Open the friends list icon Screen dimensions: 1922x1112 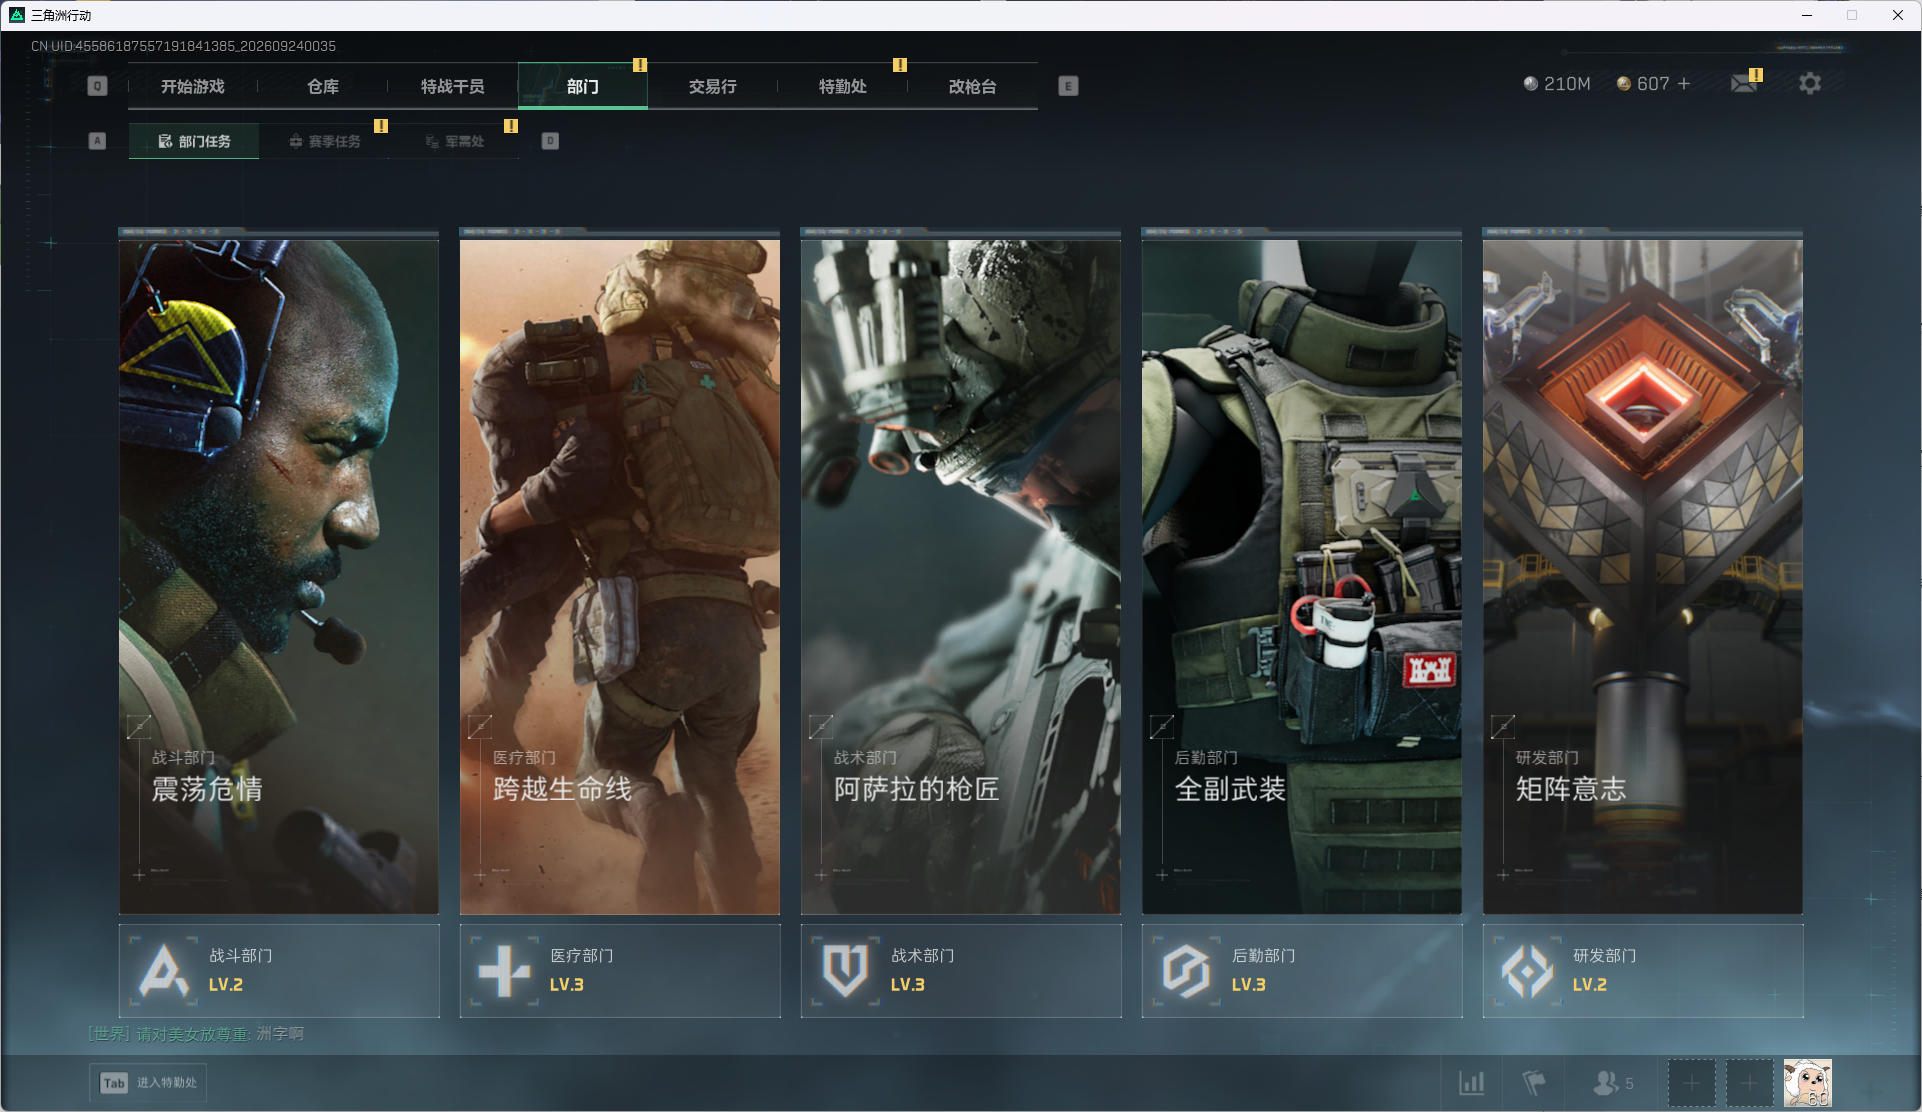1606,1083
